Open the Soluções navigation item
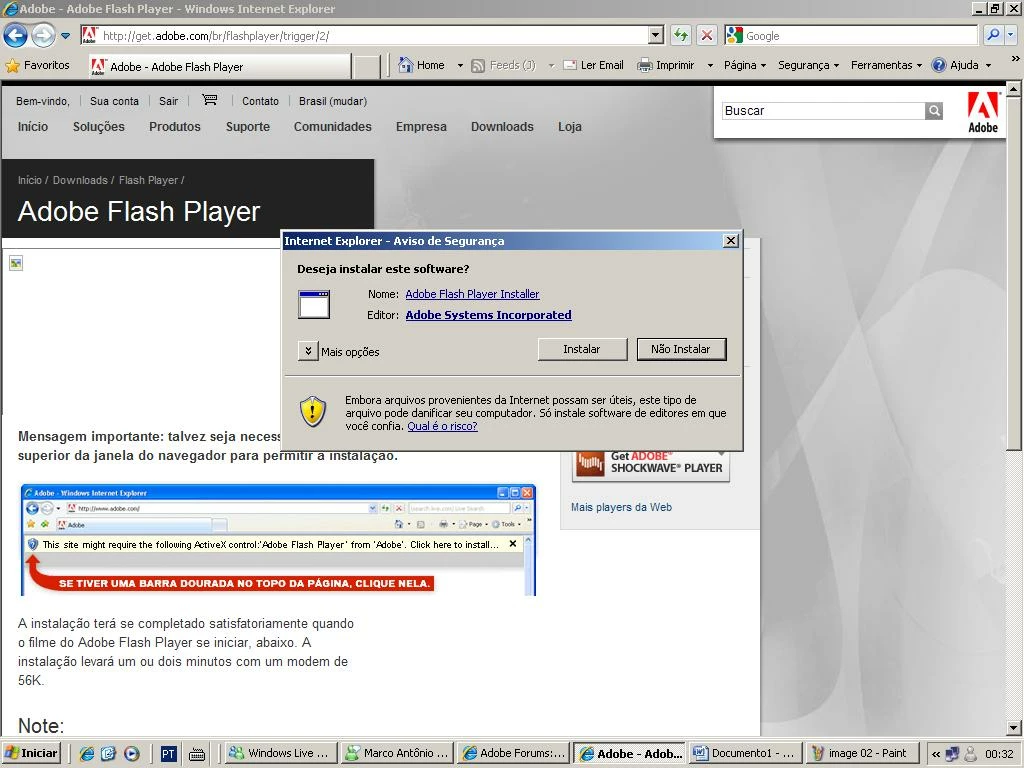Viewport: 1024px width, 768px height. click(99, 127)
